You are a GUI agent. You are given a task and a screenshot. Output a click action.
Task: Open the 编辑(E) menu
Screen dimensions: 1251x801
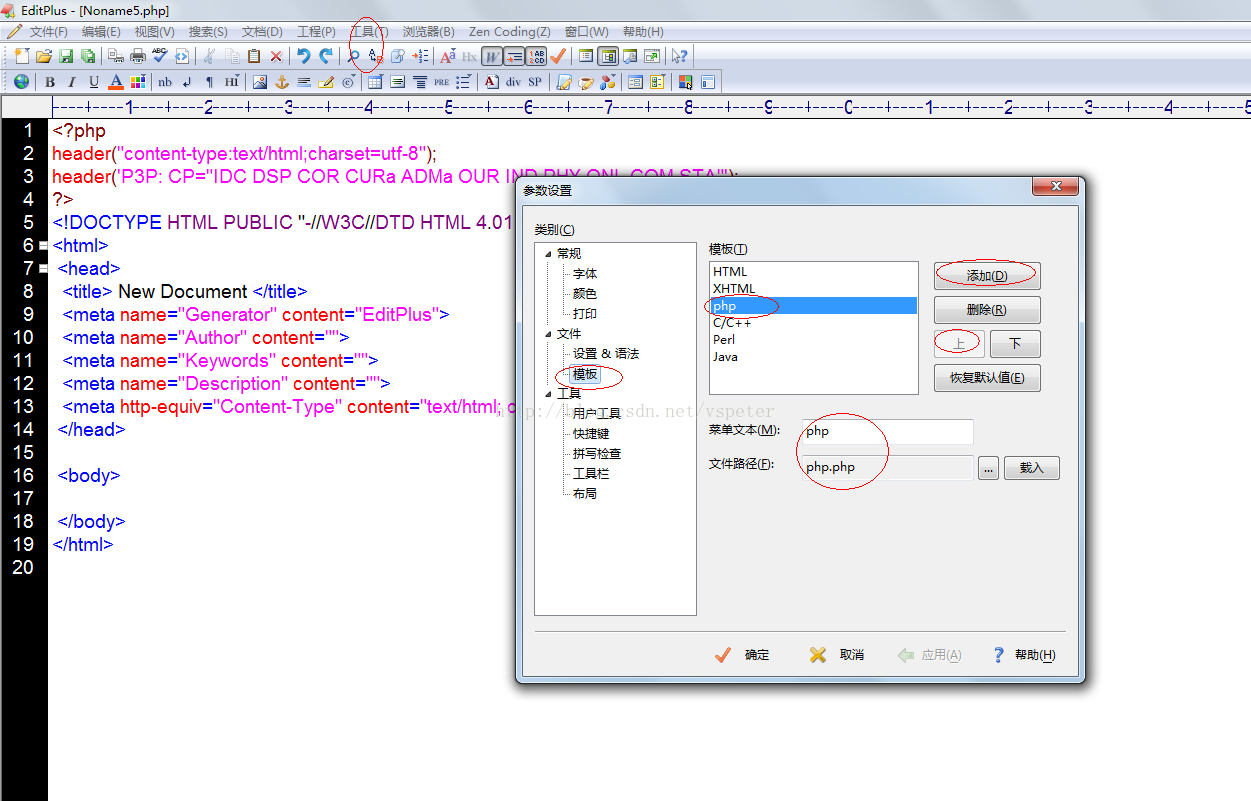[x=101, y=32]
